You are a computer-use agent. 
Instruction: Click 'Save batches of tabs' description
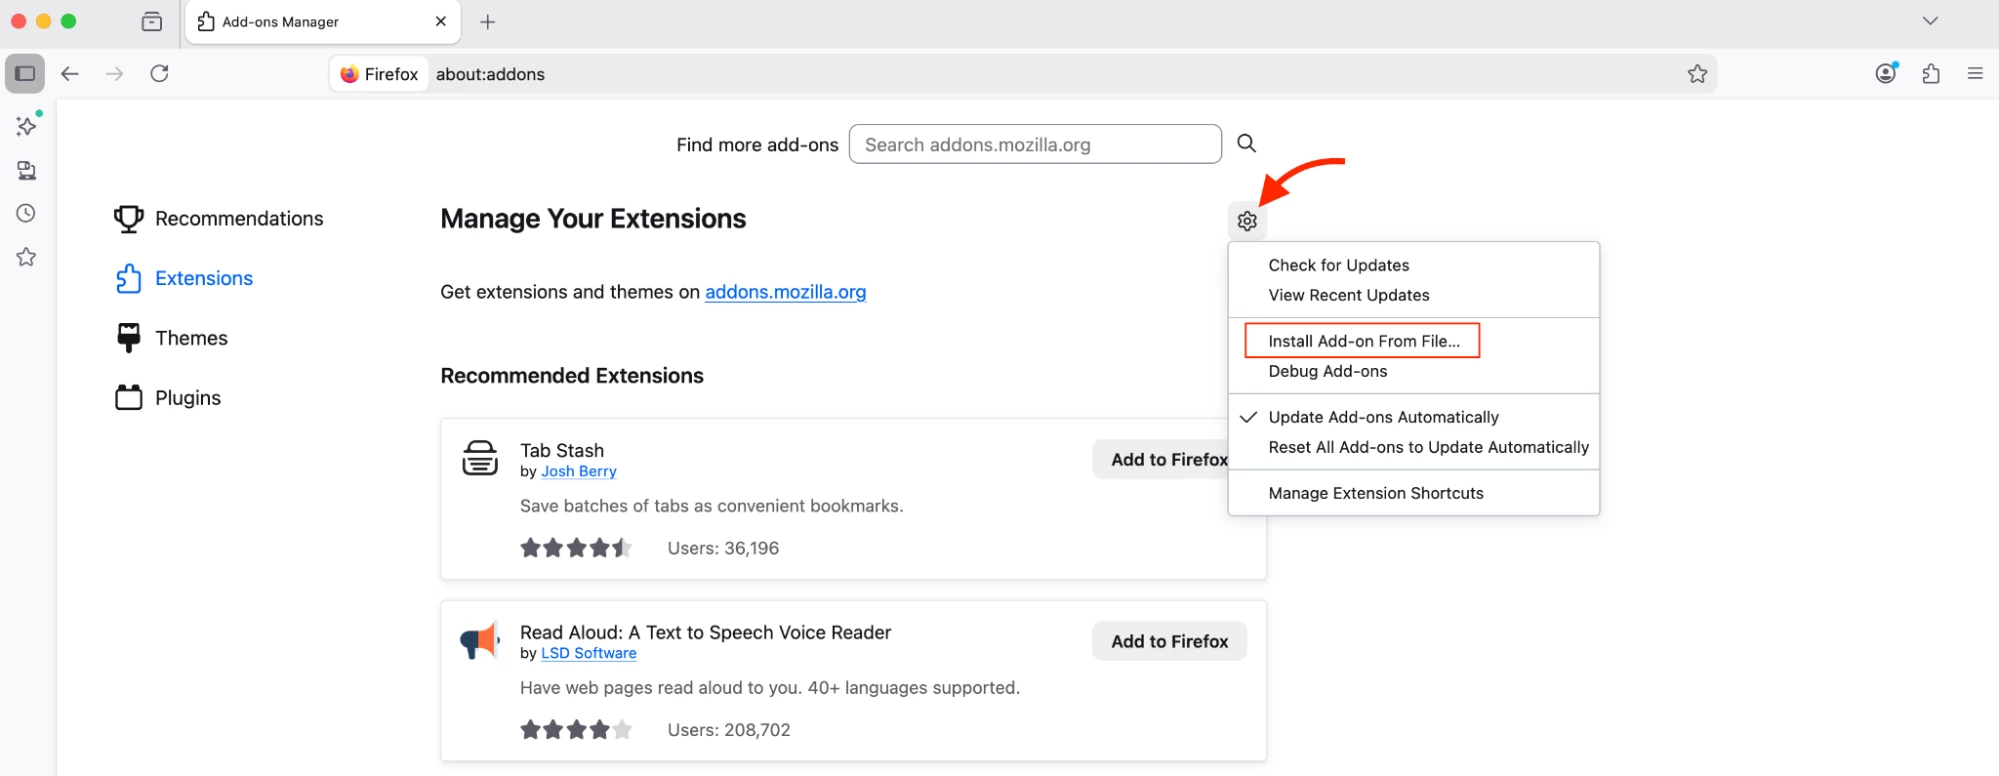click(711, 506)
